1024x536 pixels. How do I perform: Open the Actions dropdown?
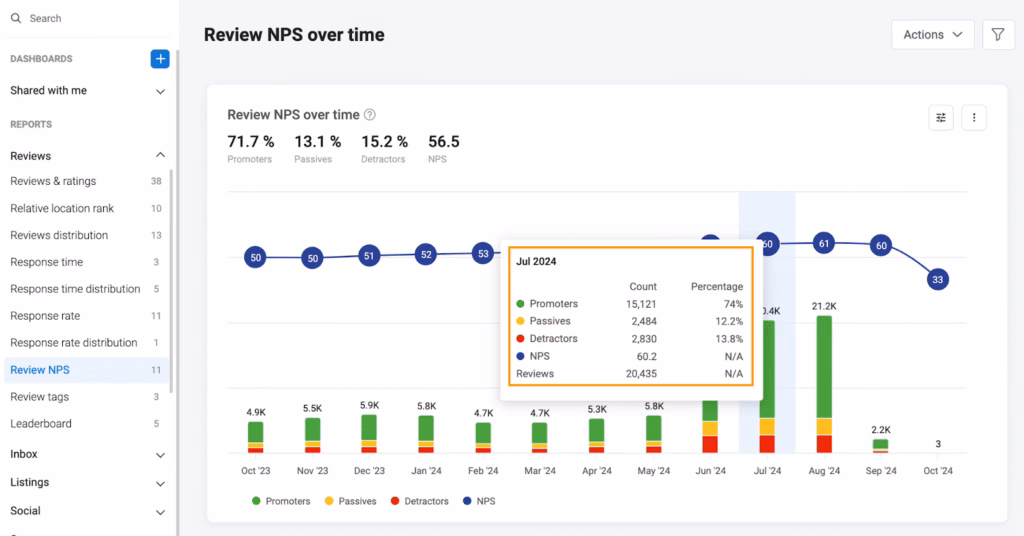click(932, 35)
